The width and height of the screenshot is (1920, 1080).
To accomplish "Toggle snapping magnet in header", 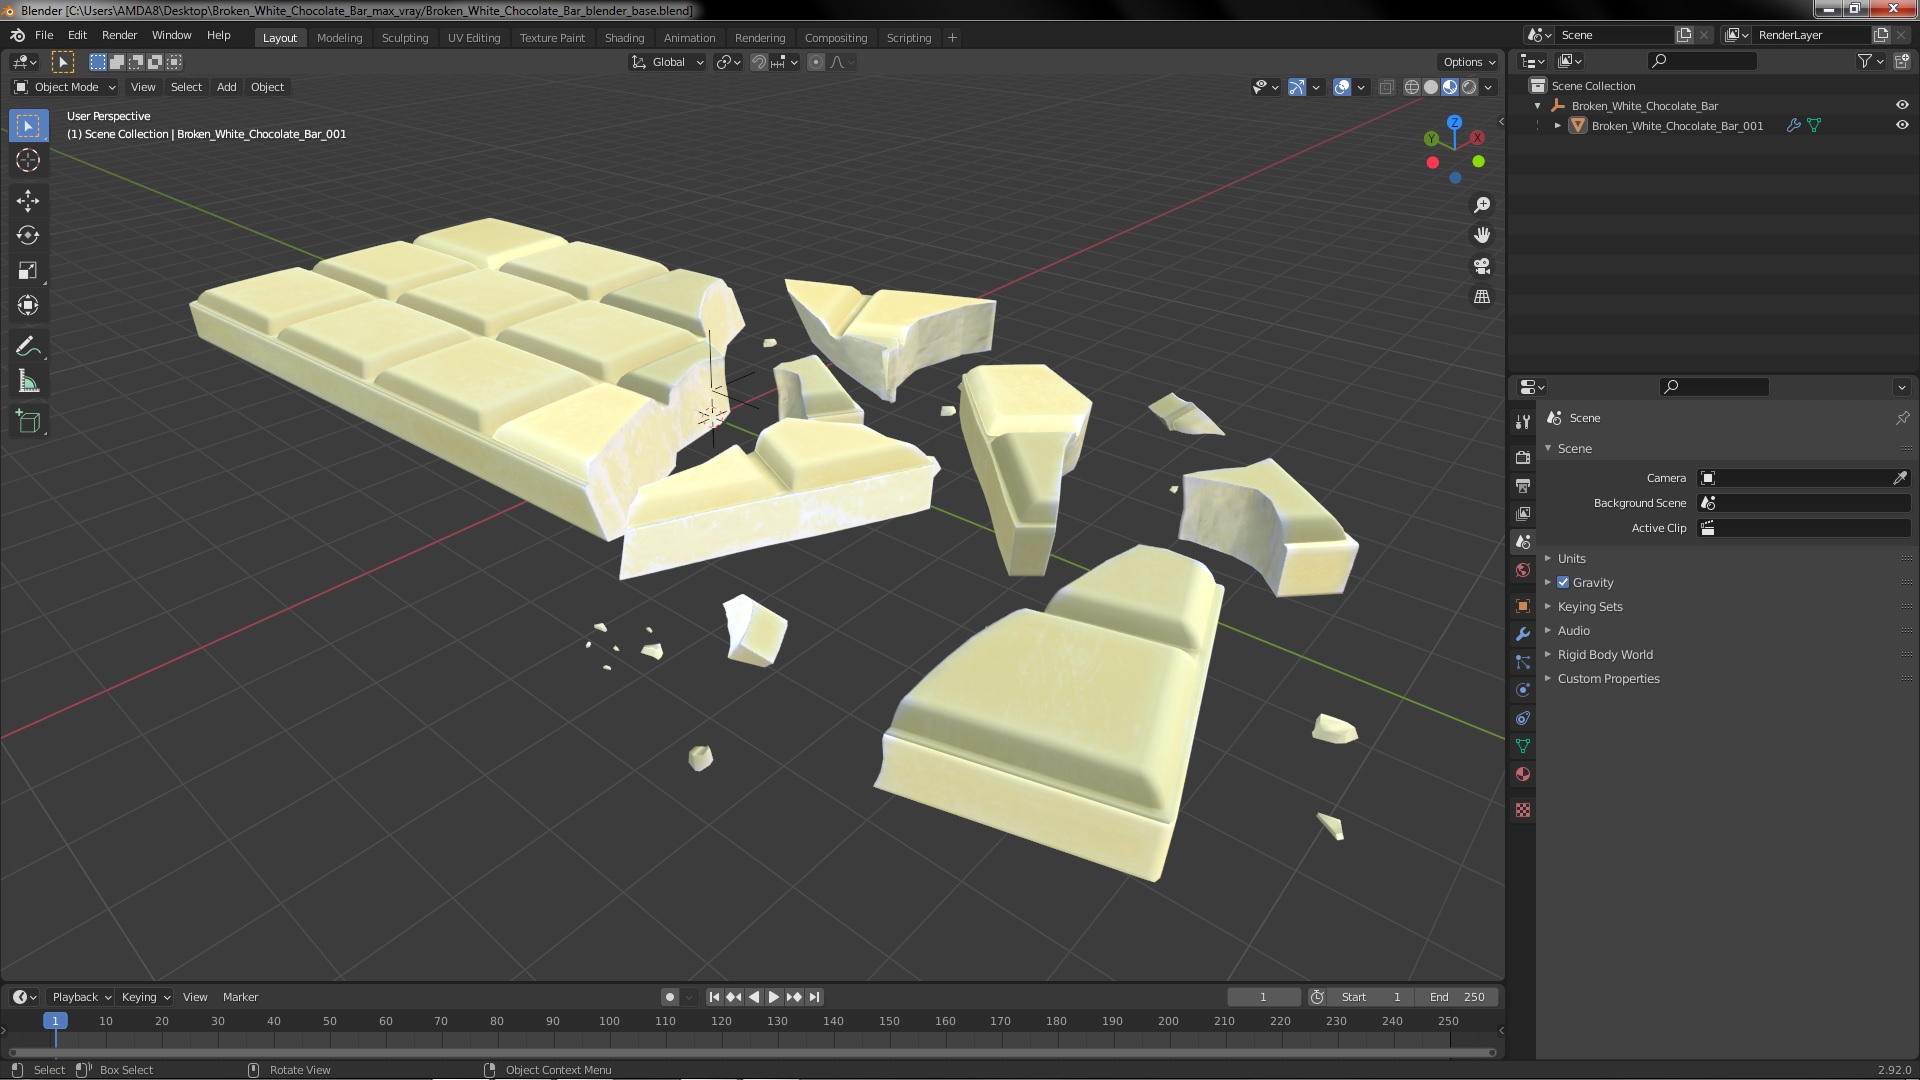I will tap(759, 62).
